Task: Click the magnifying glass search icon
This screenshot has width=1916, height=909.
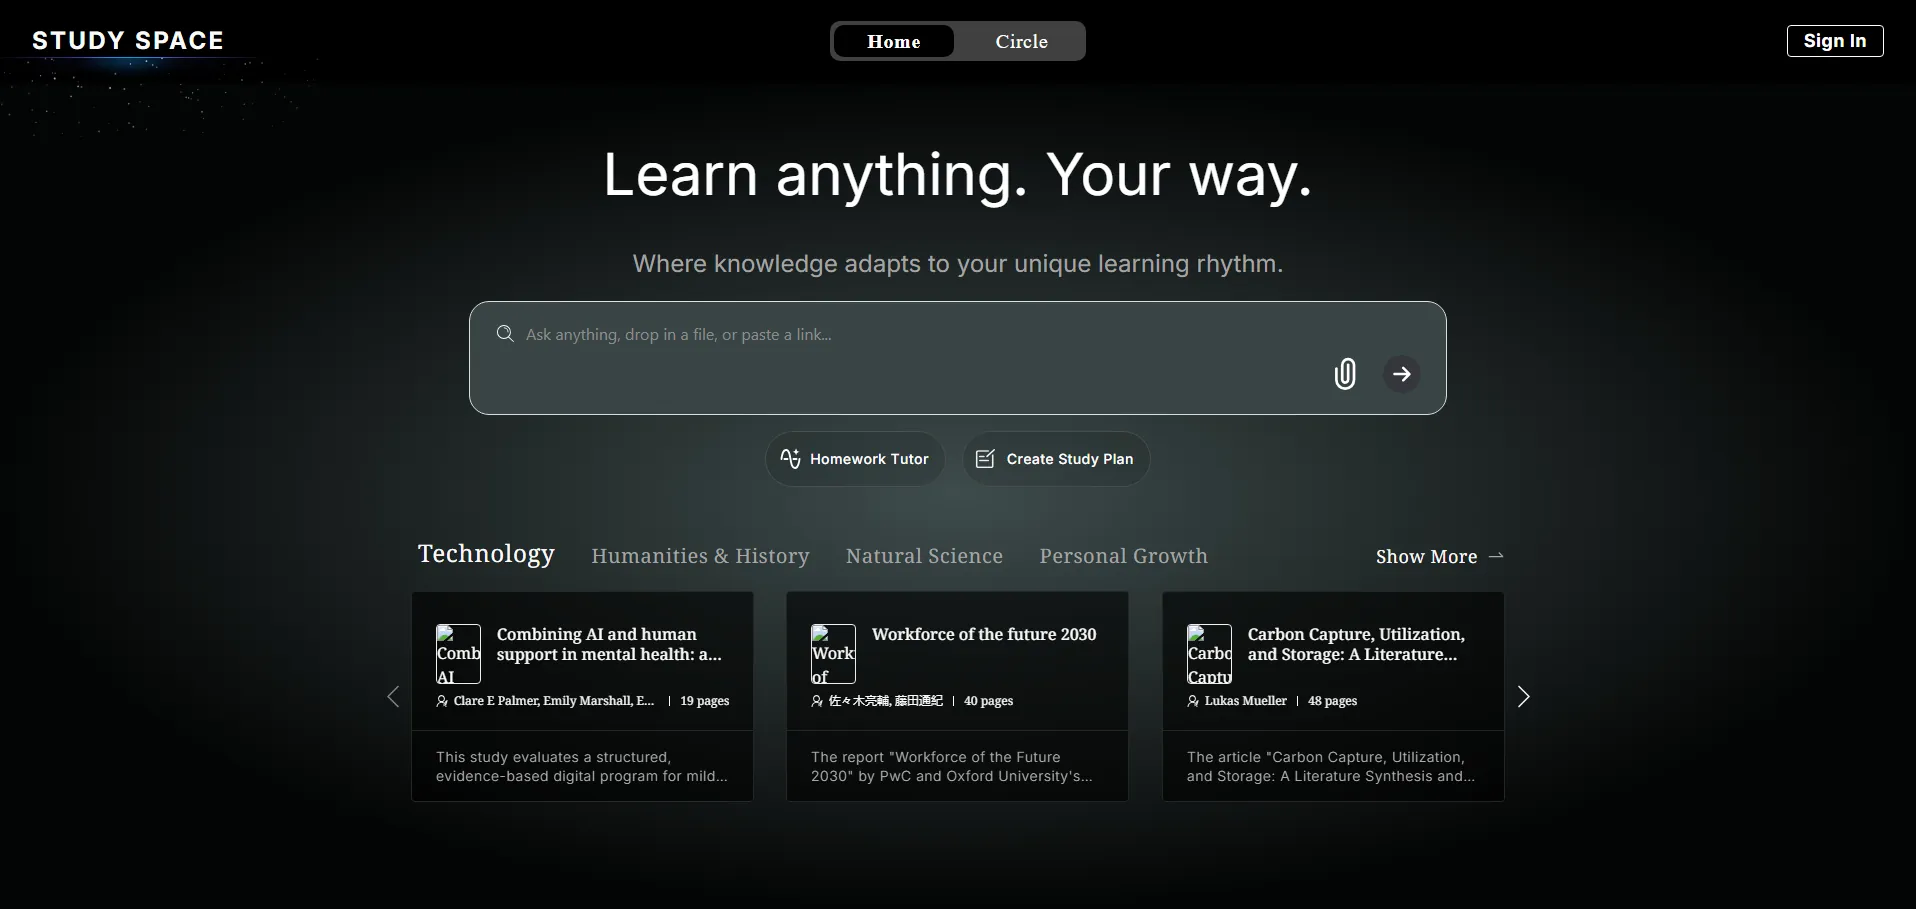Action: tap(505, 334)
